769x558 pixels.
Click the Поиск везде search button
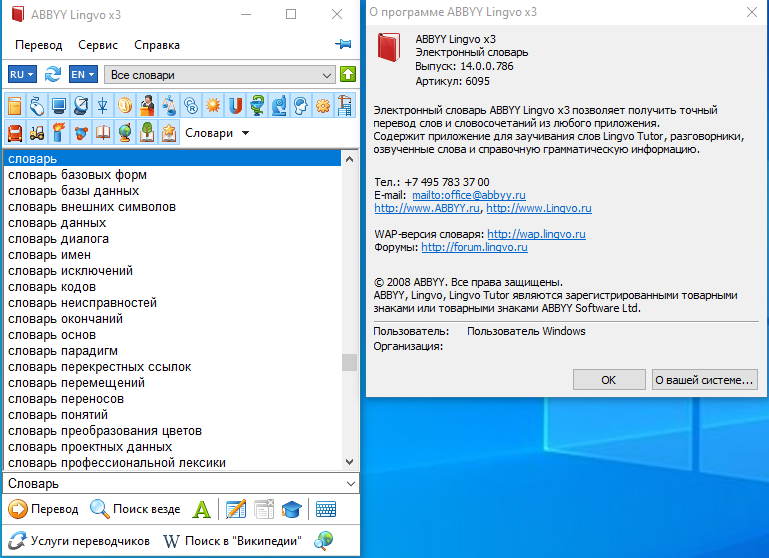coord(136,509)
